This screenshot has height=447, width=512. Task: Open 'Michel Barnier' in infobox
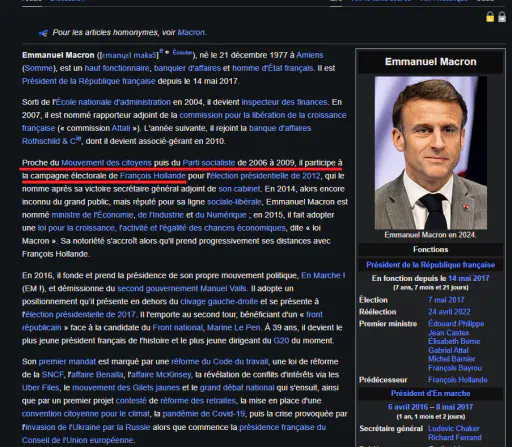(x=452, y=359)
